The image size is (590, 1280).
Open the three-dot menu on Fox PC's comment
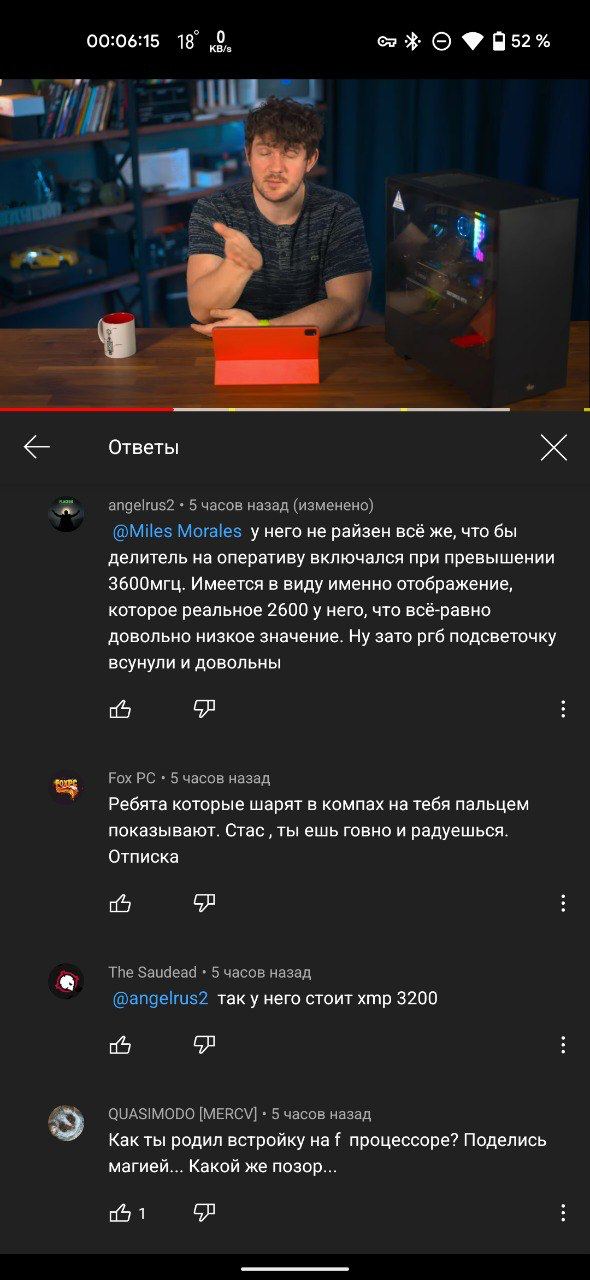coord(563,903)
